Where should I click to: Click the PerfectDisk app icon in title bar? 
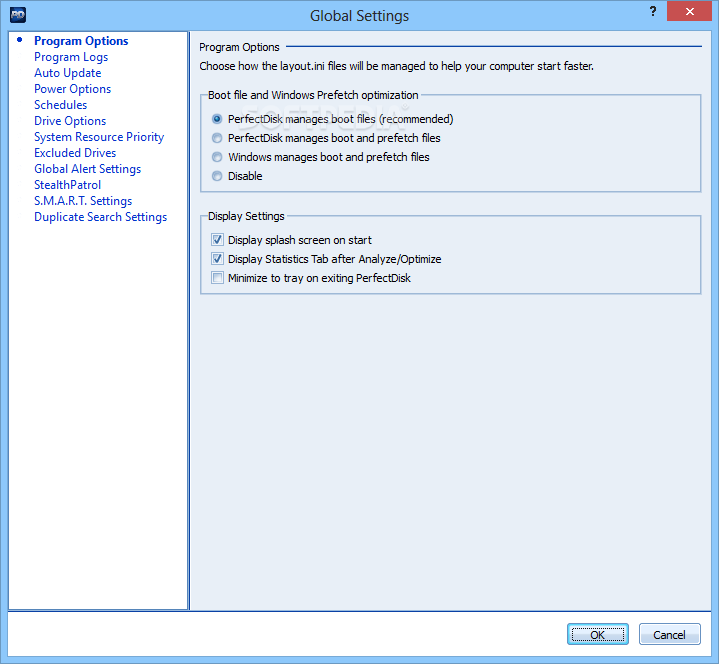[18, 15]
